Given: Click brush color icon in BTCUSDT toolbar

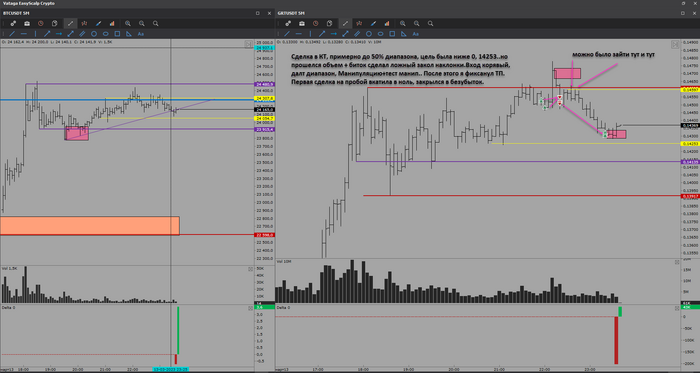Looking at the screenshot, I should pyautogui.click(x=98, y=23).
